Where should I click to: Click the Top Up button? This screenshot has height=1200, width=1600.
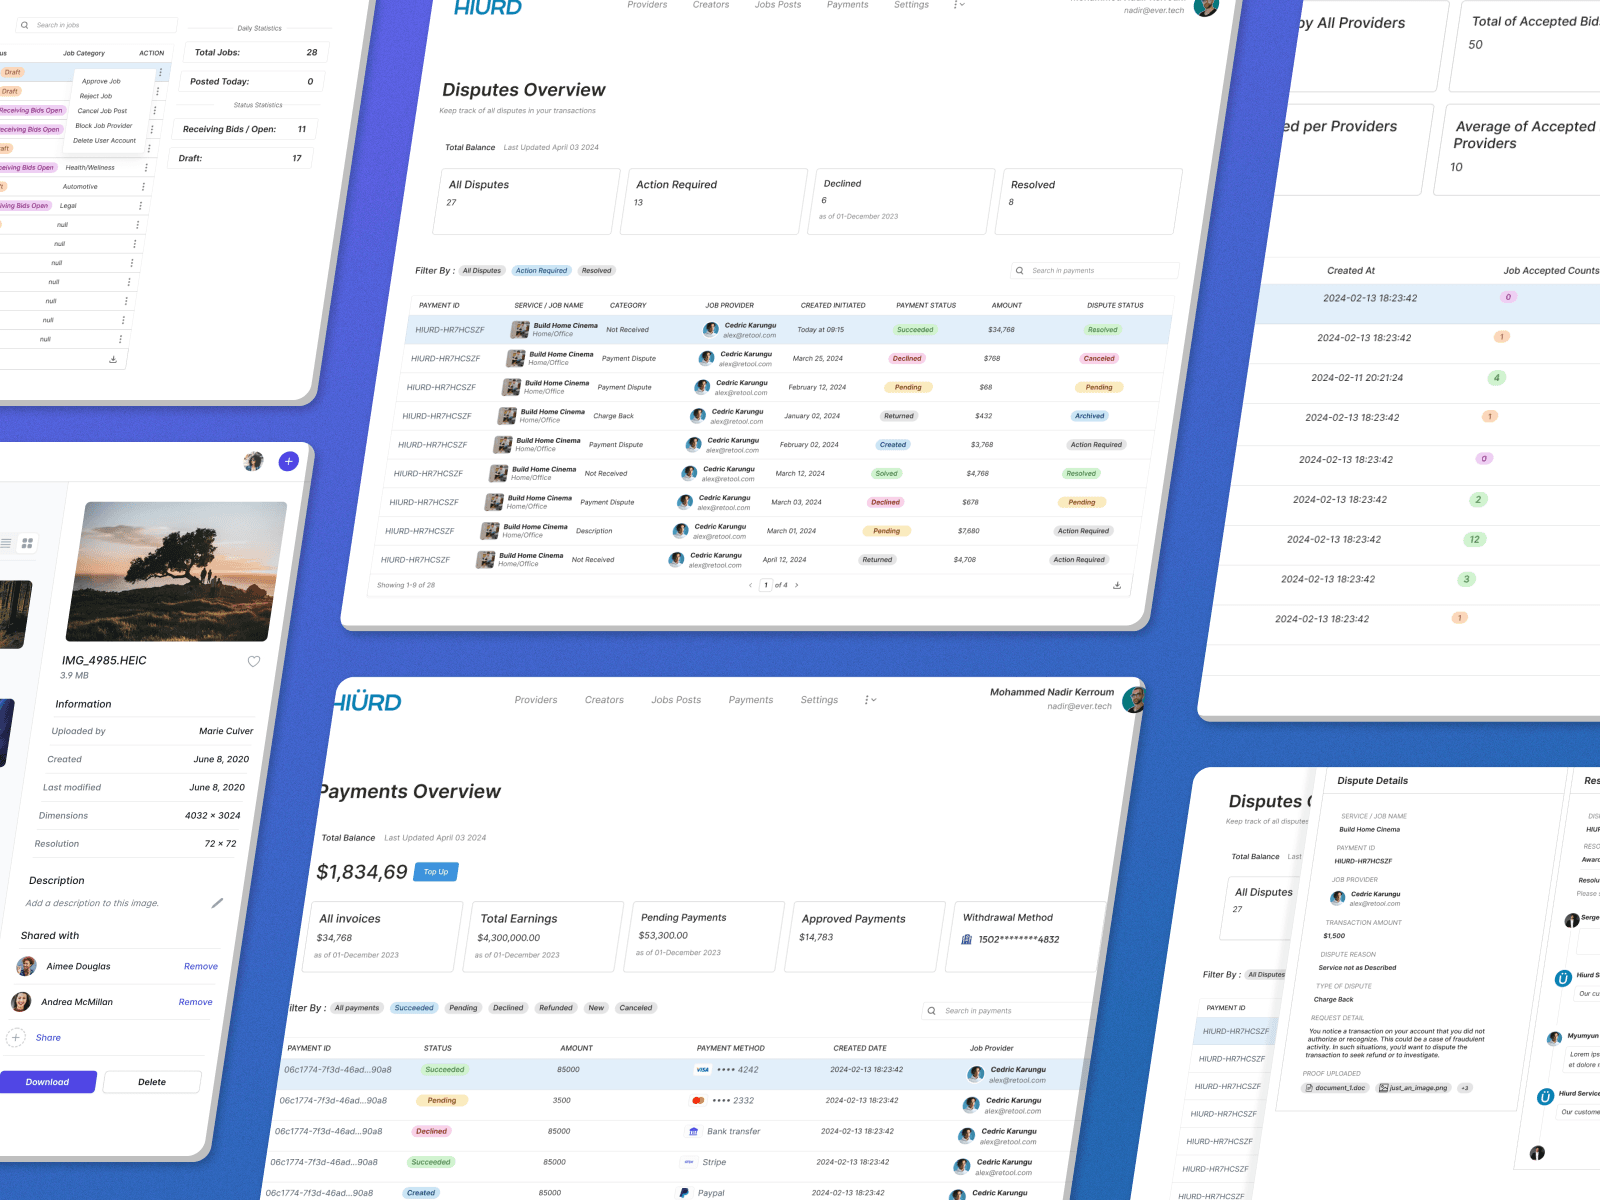click(x=435, y=871)
